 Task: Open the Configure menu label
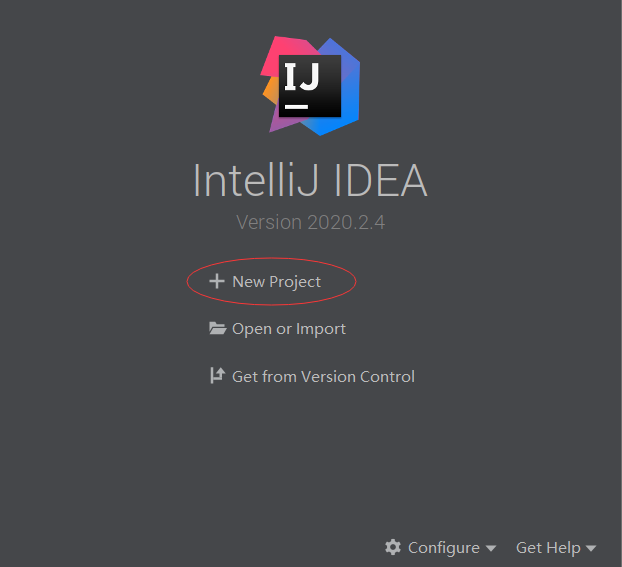point(443,547)
